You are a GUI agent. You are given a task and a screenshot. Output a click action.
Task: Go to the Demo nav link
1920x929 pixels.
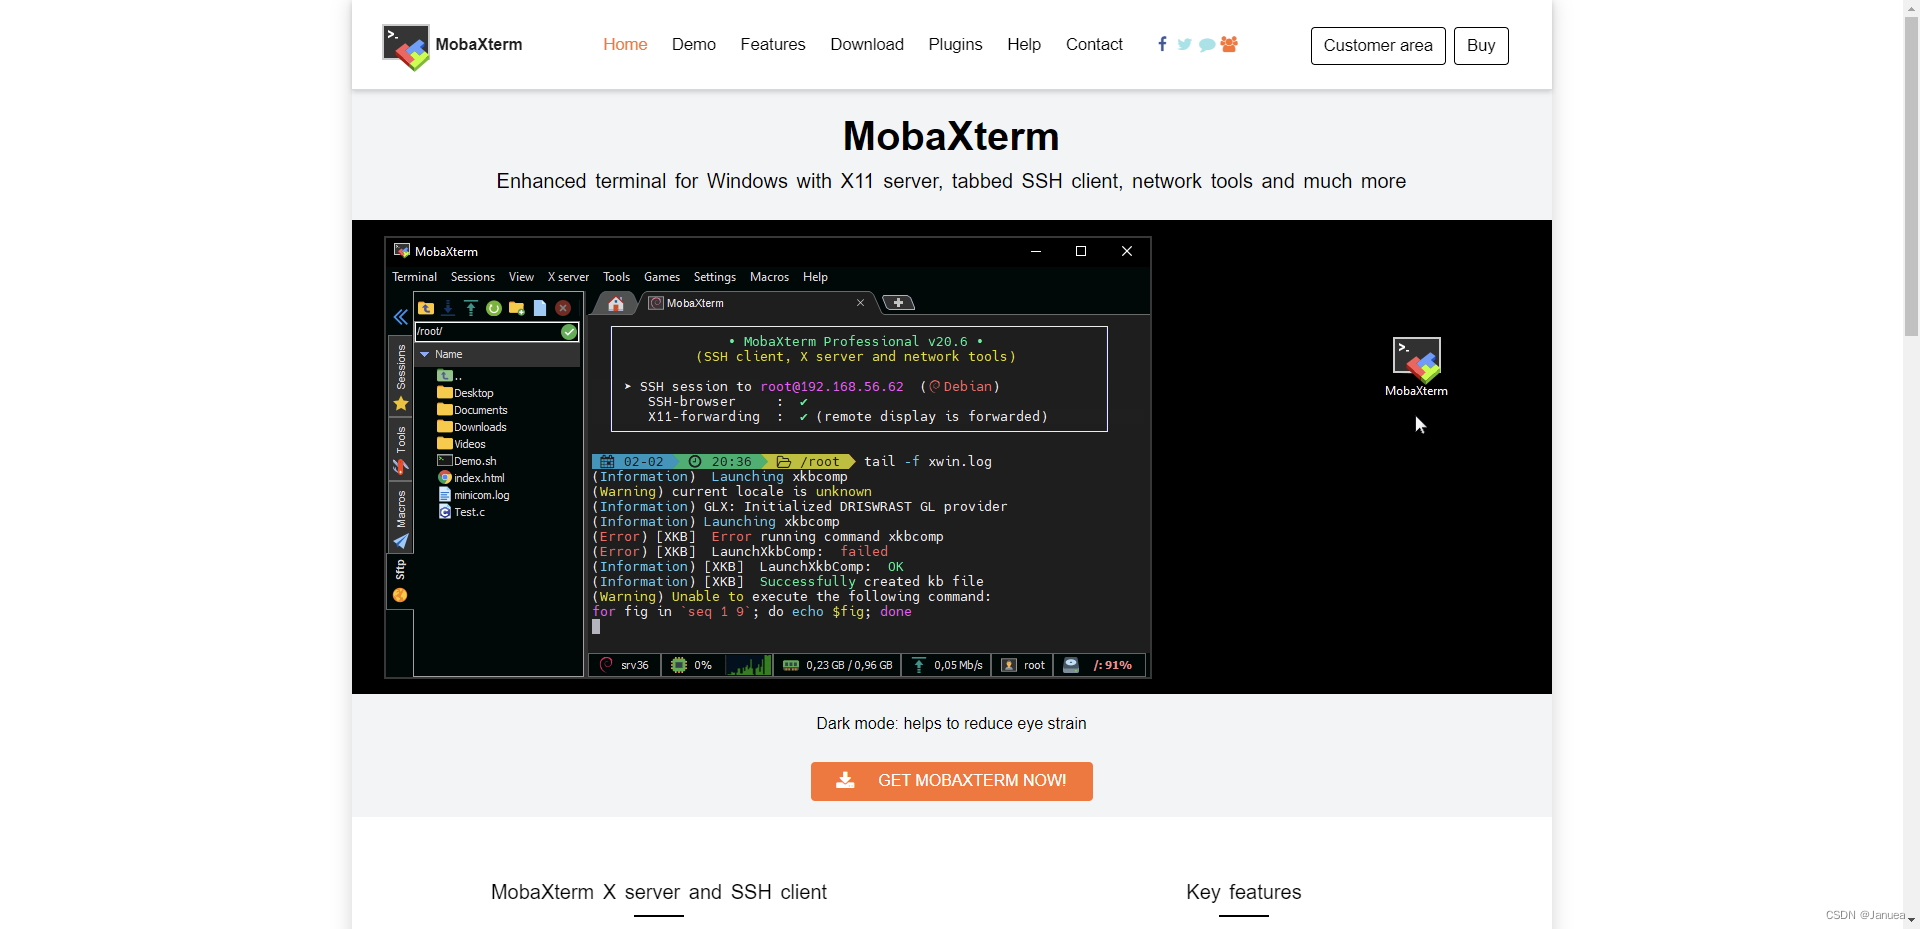(694, 44)
